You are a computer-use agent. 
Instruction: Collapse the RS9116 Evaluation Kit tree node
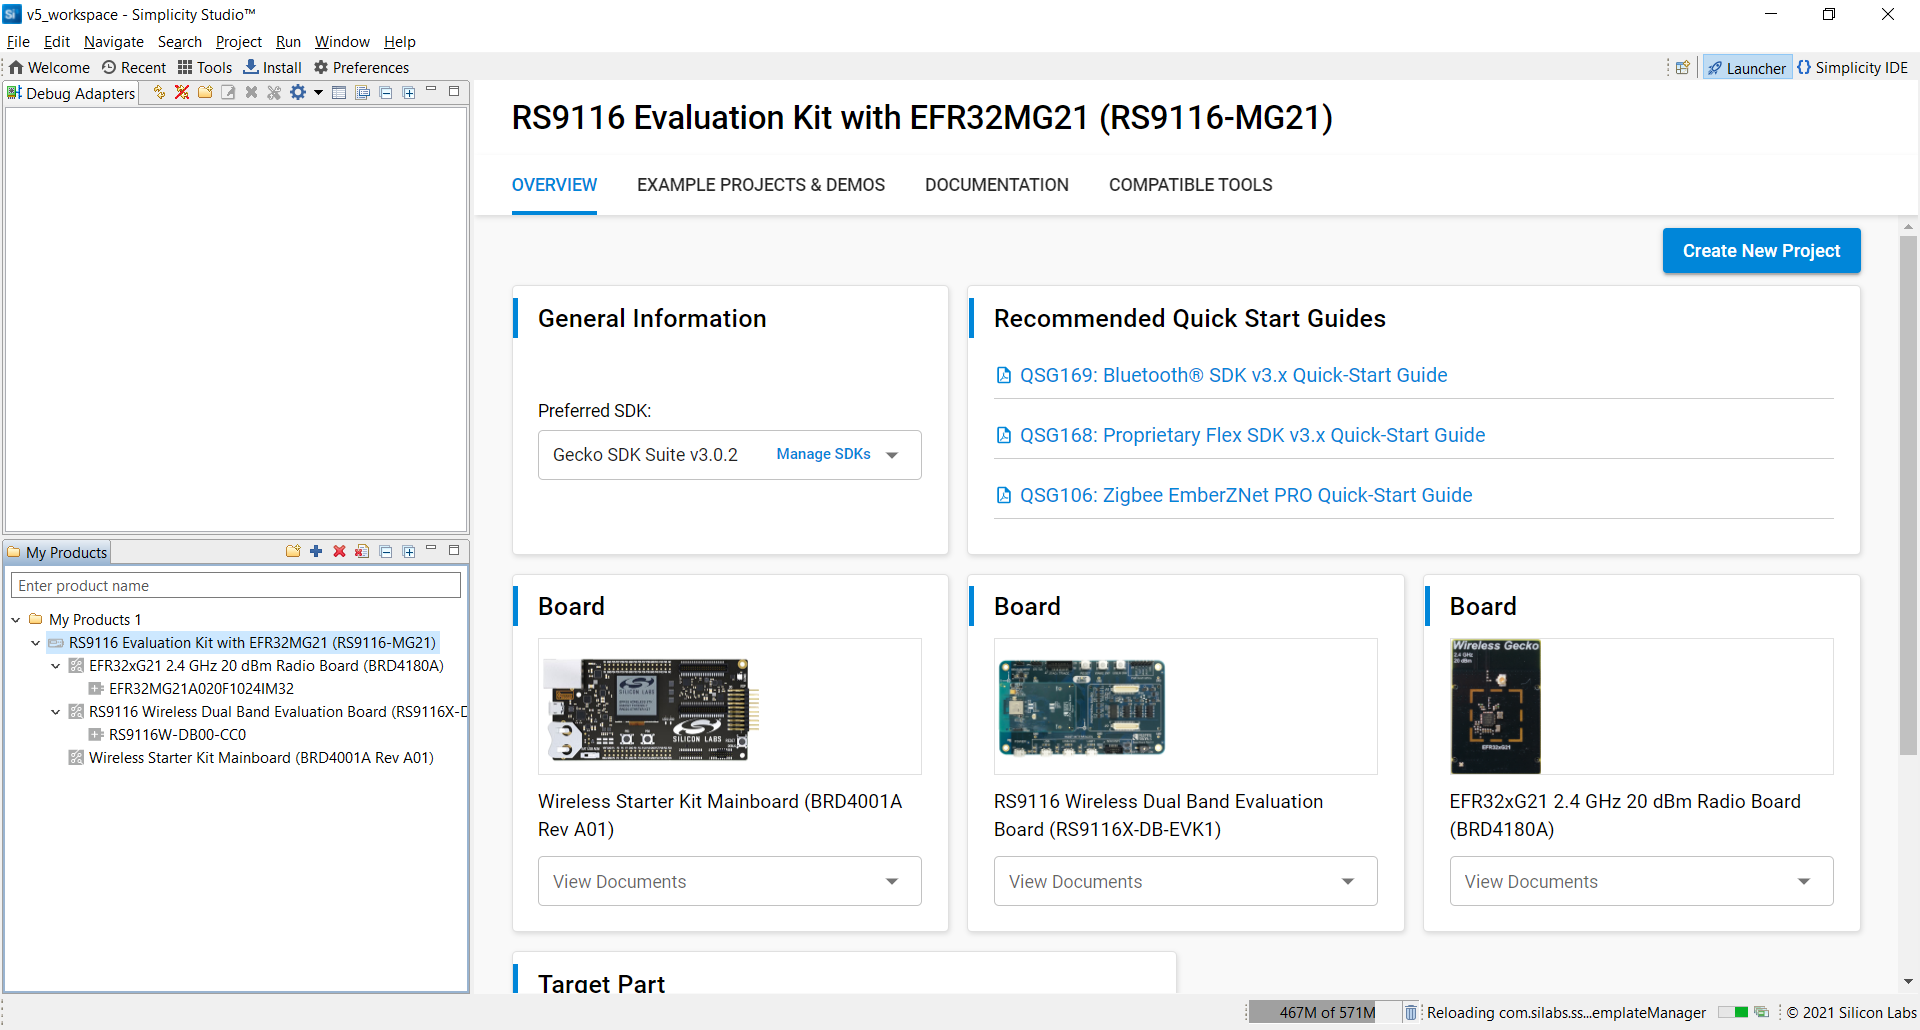click(x=36, y=643)
